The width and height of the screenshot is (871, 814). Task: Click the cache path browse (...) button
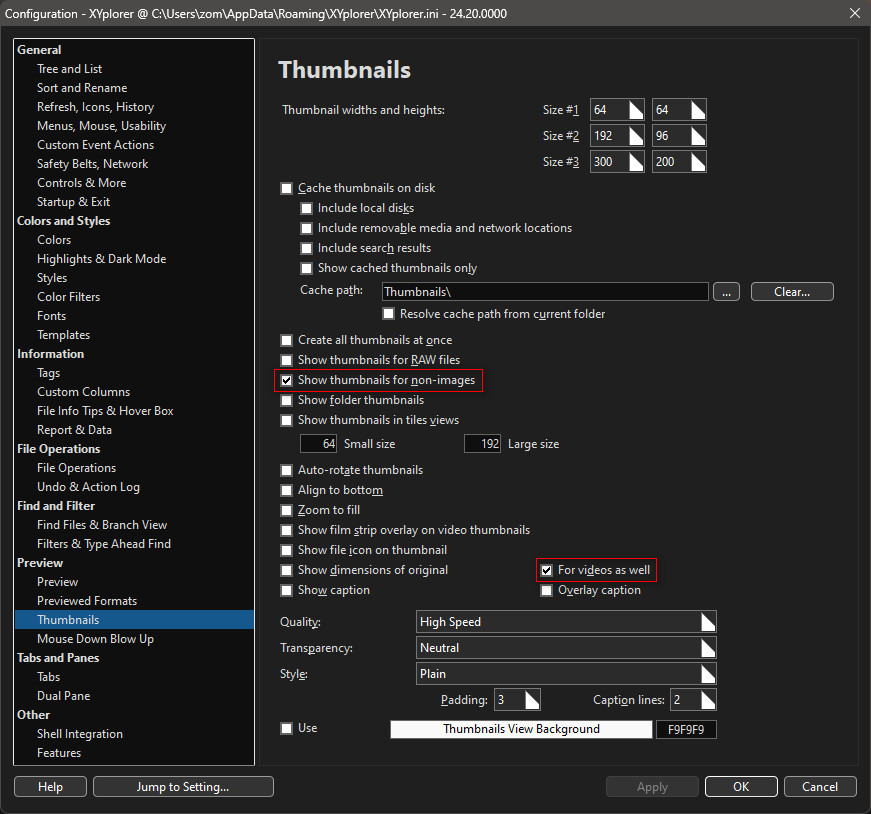pos(726,292)
